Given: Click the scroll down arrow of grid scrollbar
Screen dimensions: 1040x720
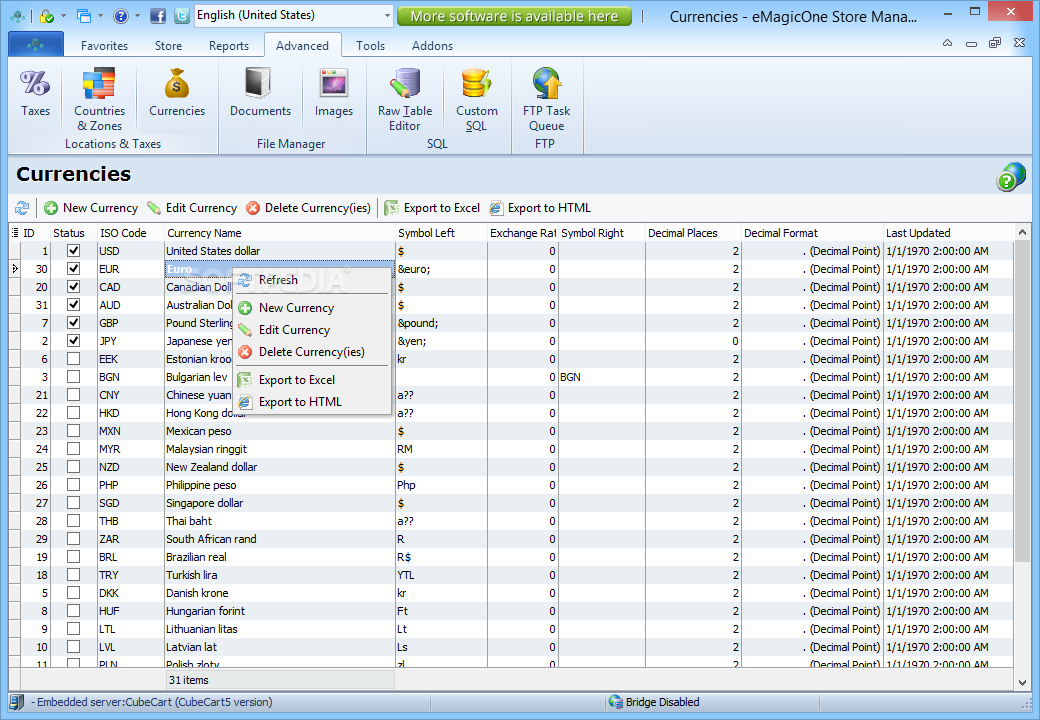Looking at the screenshot, I should pos(1021,682).
